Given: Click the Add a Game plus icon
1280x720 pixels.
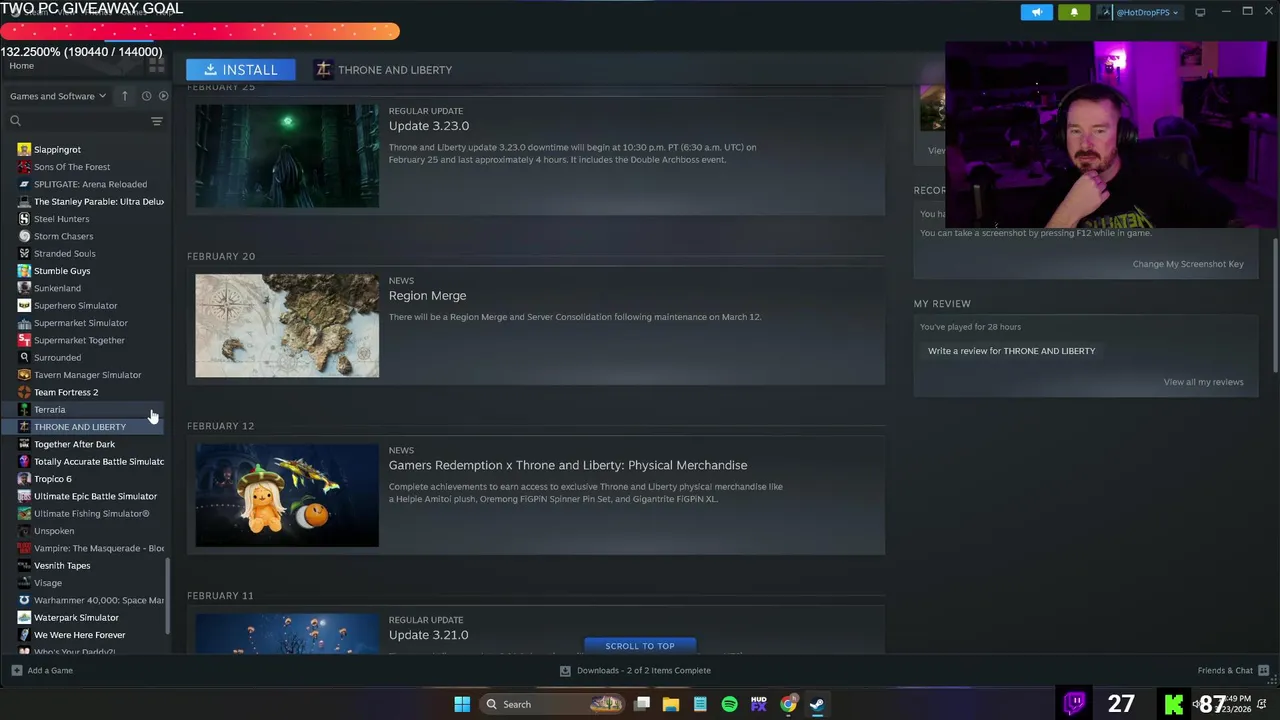Looking at the screenshot, I should click(16, 670).
